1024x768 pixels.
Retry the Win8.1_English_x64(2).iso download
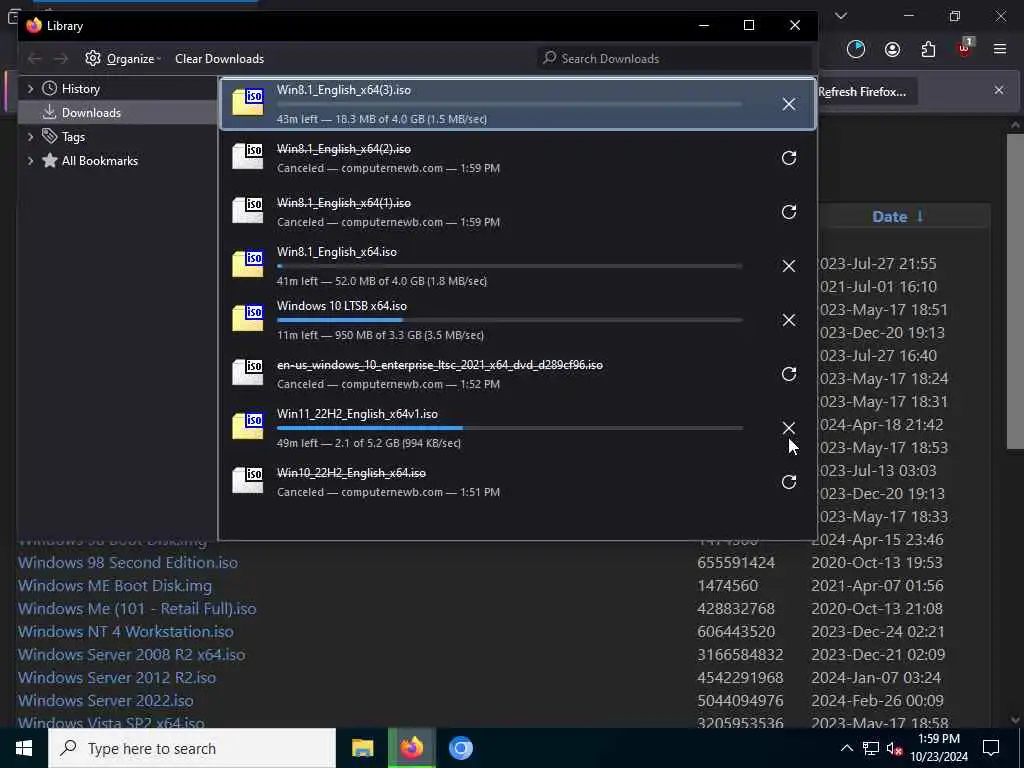(x=788, y=158)
